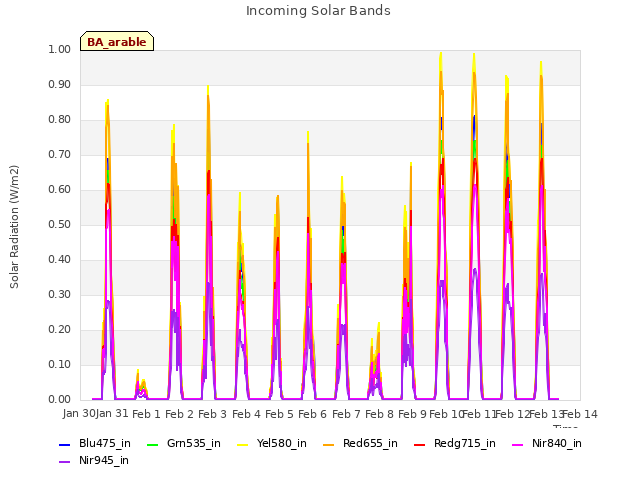Click the Feb 11 x-axis date label

[x=479, y=414]
